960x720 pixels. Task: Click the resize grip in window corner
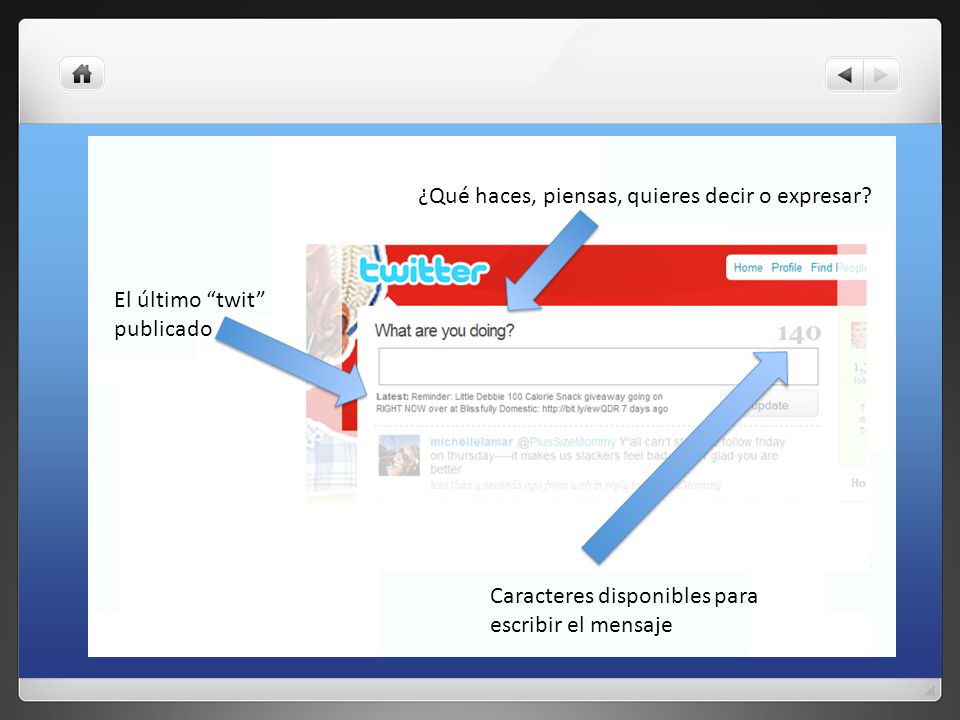point(930,691)
